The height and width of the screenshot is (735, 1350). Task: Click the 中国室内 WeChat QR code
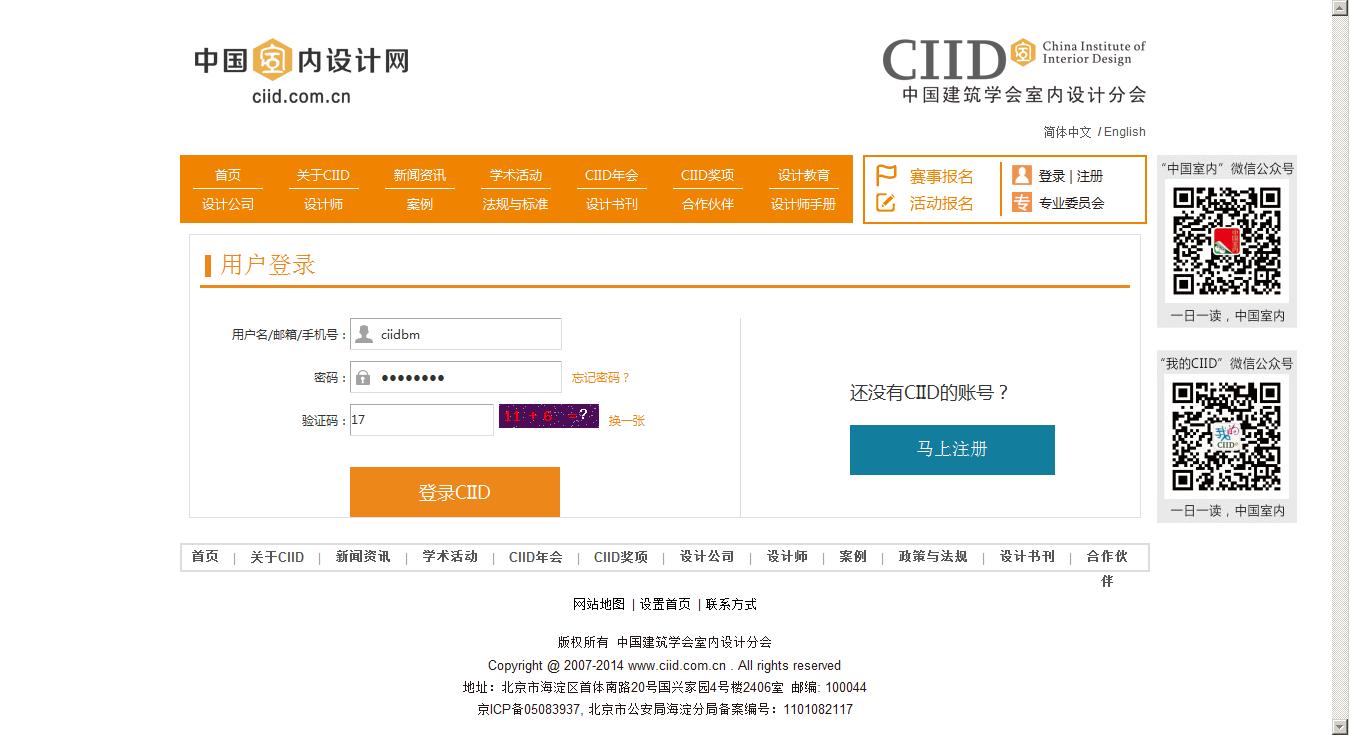[1227, 241]
